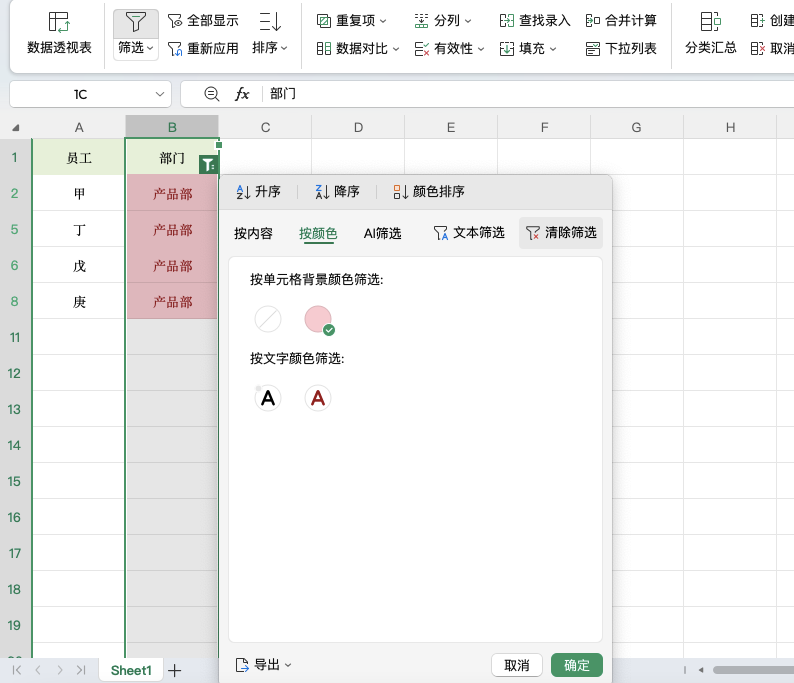Image resolution: width=794 pixels, height=683 pixels.
Task: Switch to the 按颜色 tab
Action: click(x=318, y=233)
